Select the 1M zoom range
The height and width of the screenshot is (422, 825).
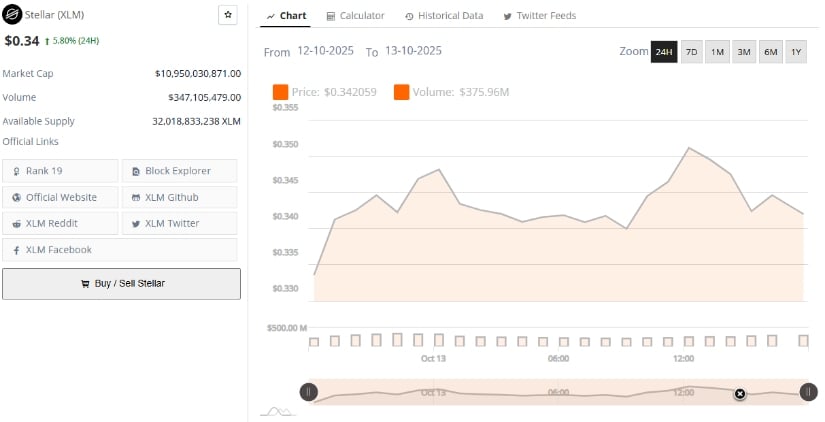(x=717, y=51)
